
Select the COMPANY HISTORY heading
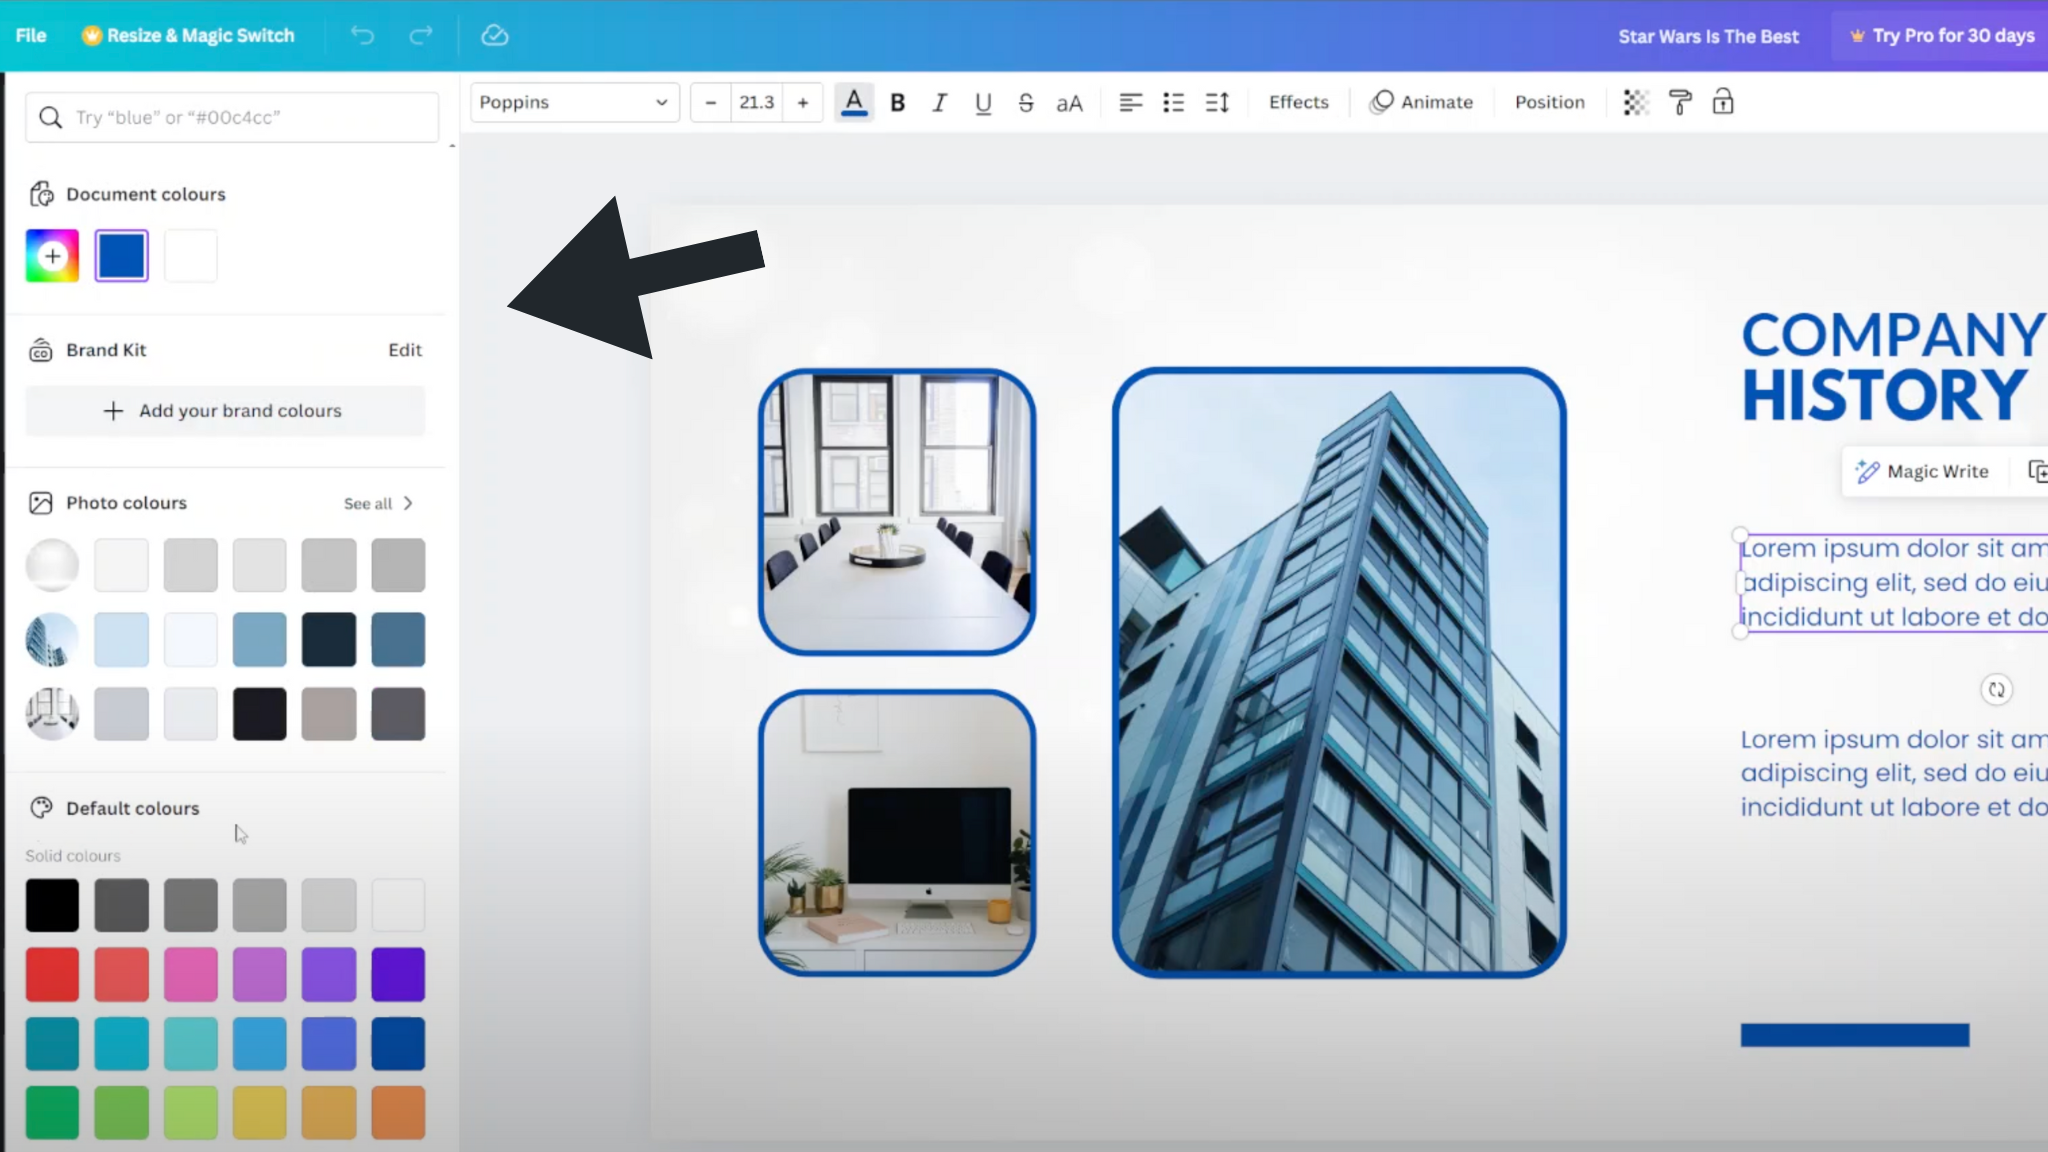(1893, 366)
